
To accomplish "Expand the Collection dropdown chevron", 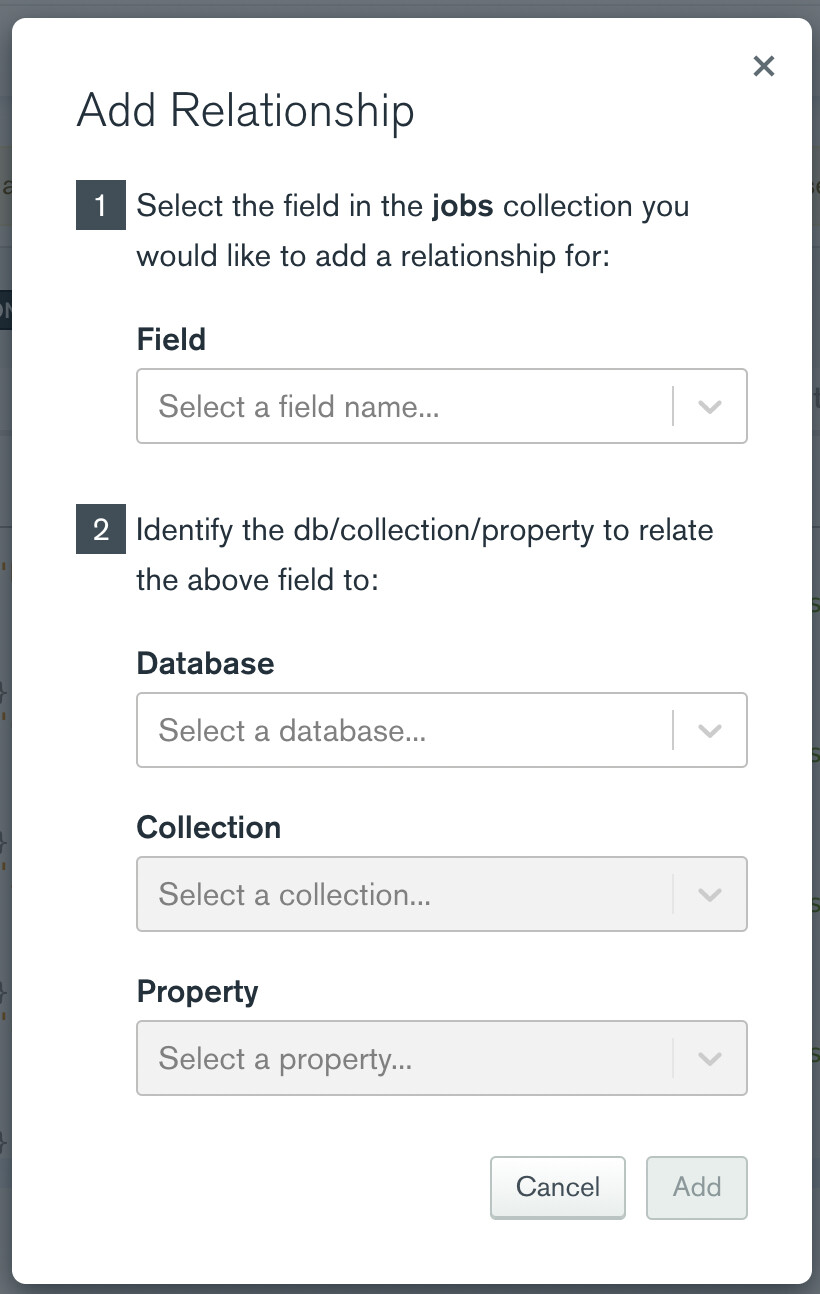I will (709, 895).
